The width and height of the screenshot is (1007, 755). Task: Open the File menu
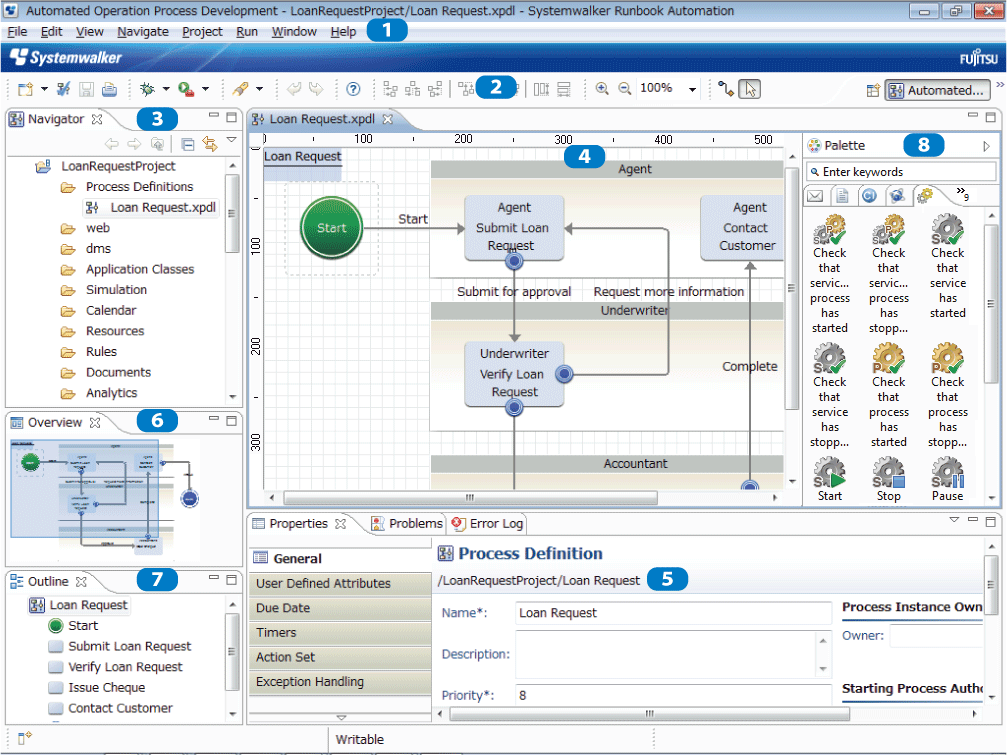pos(17,31)
